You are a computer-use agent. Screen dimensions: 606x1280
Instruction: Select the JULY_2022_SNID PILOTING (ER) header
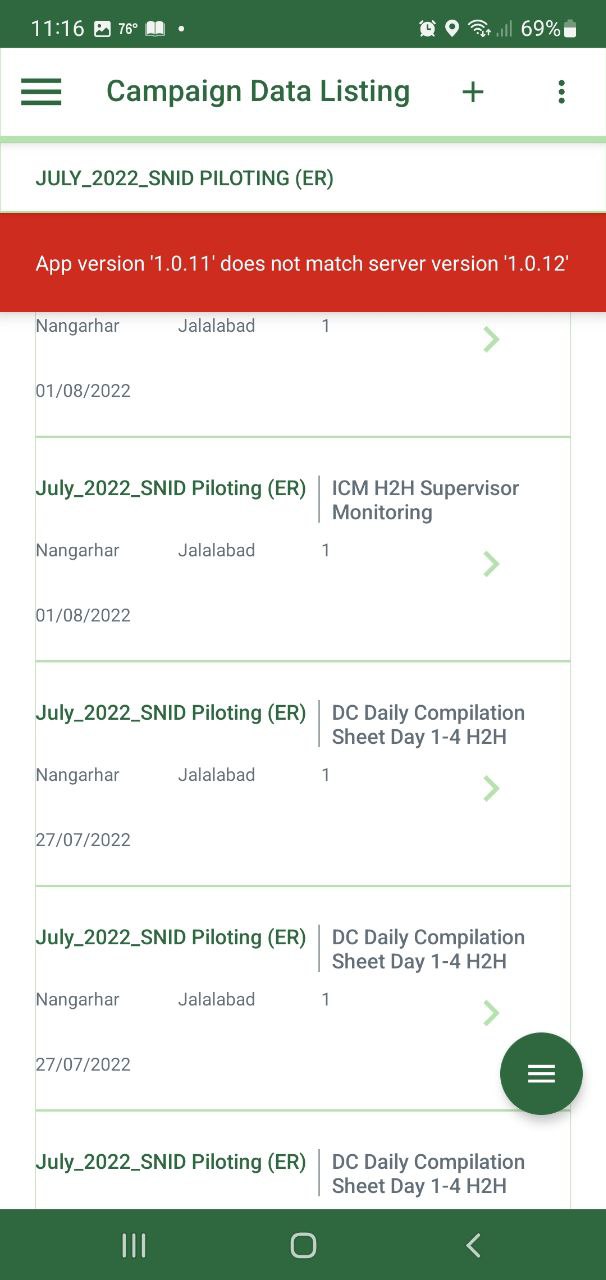tap(184, 178)
